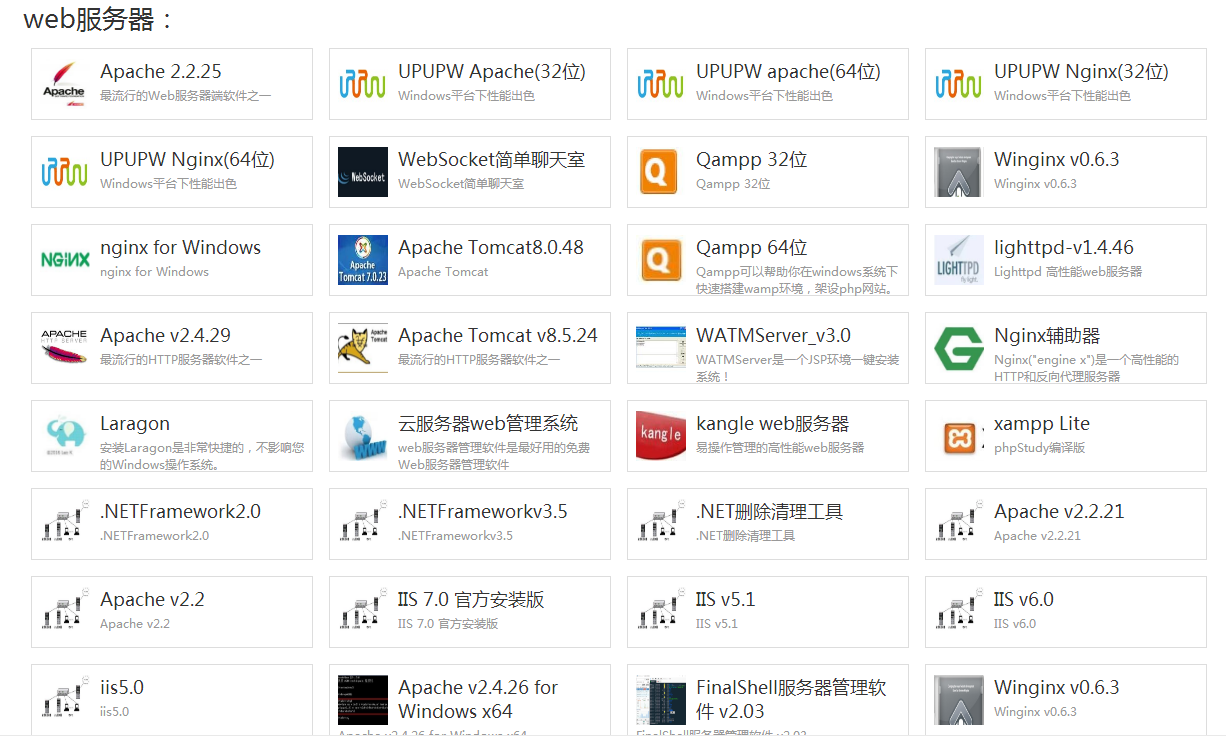This screenshot has height=736, width=1226.
Task: Open the Apache v2.4.29 title link
Action: [165, 336]
